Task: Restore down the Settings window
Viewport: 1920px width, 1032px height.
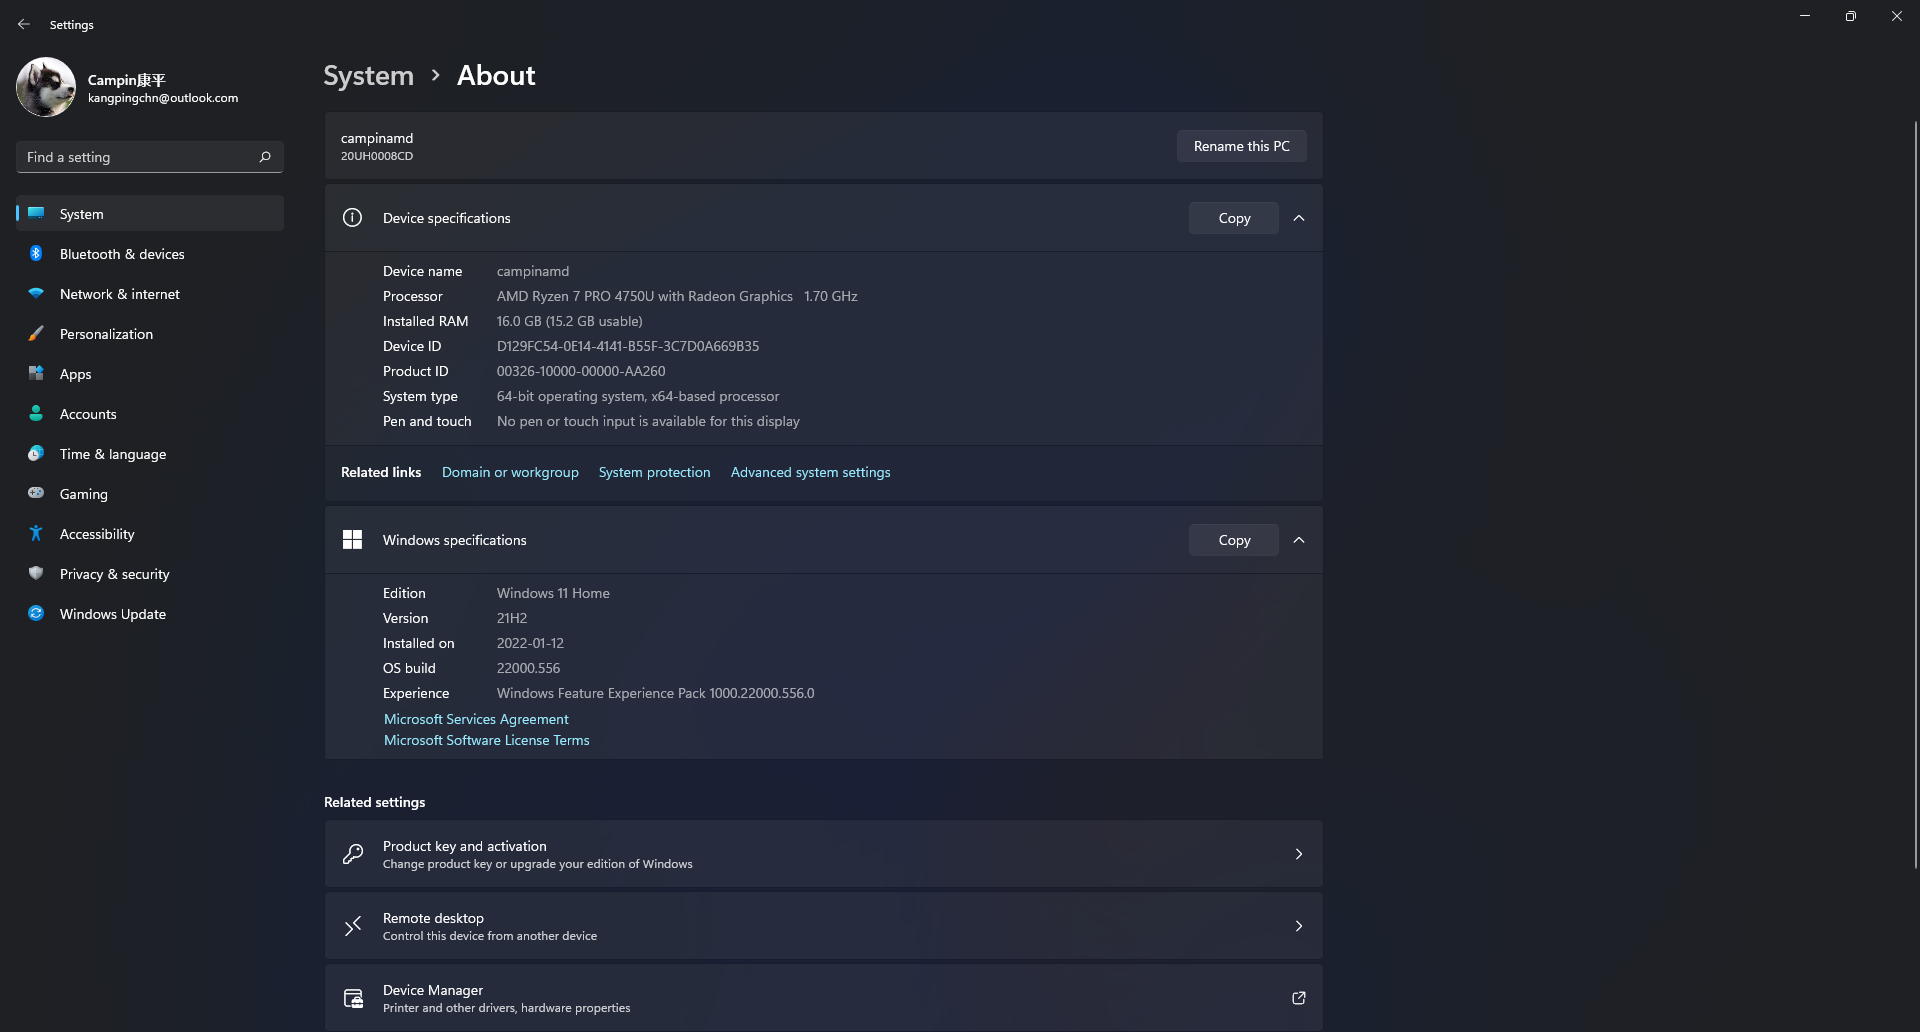Action: tap(1851, 16)
